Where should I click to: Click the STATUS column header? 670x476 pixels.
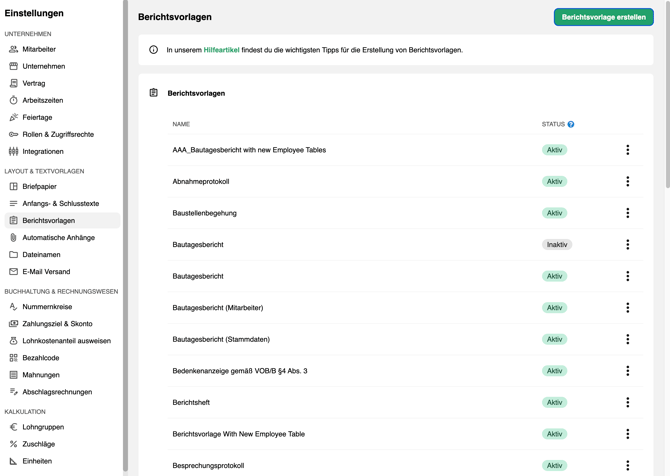tap(553, 124)
